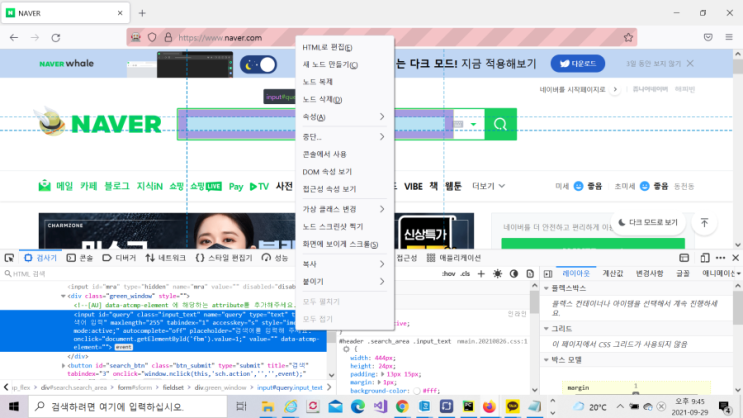Viewport: 743px width, 418px height.
Task: Open the Windows Start menu
Action: point(14,407)
